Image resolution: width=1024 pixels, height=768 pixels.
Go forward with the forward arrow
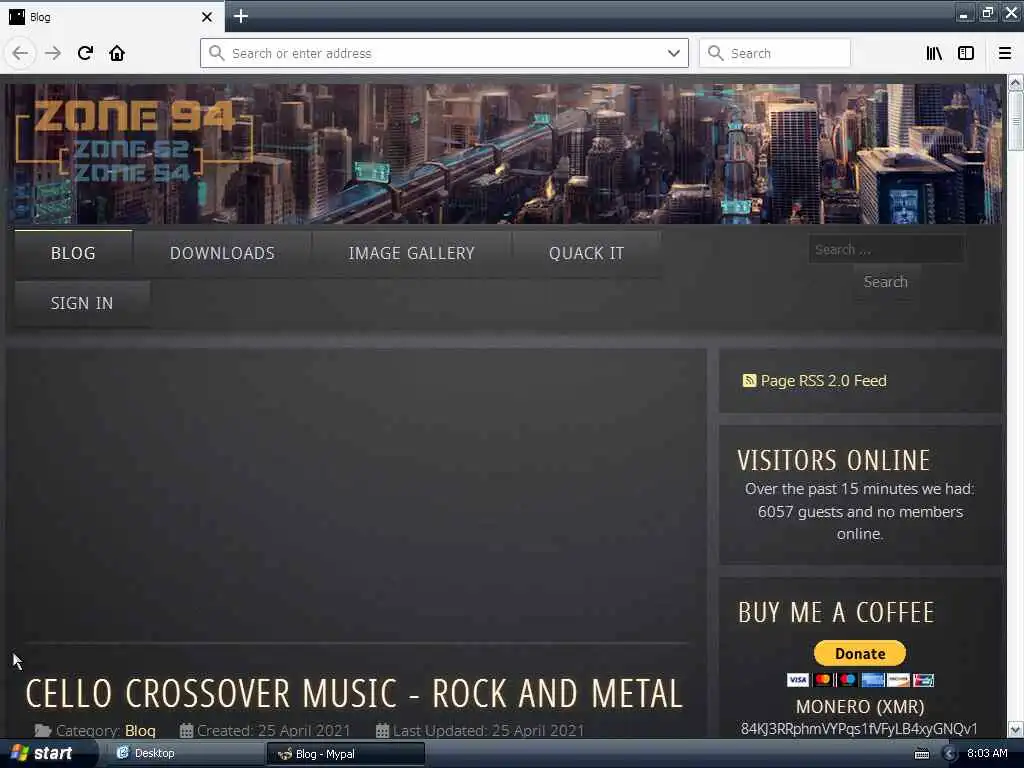[x=53, y=53]
